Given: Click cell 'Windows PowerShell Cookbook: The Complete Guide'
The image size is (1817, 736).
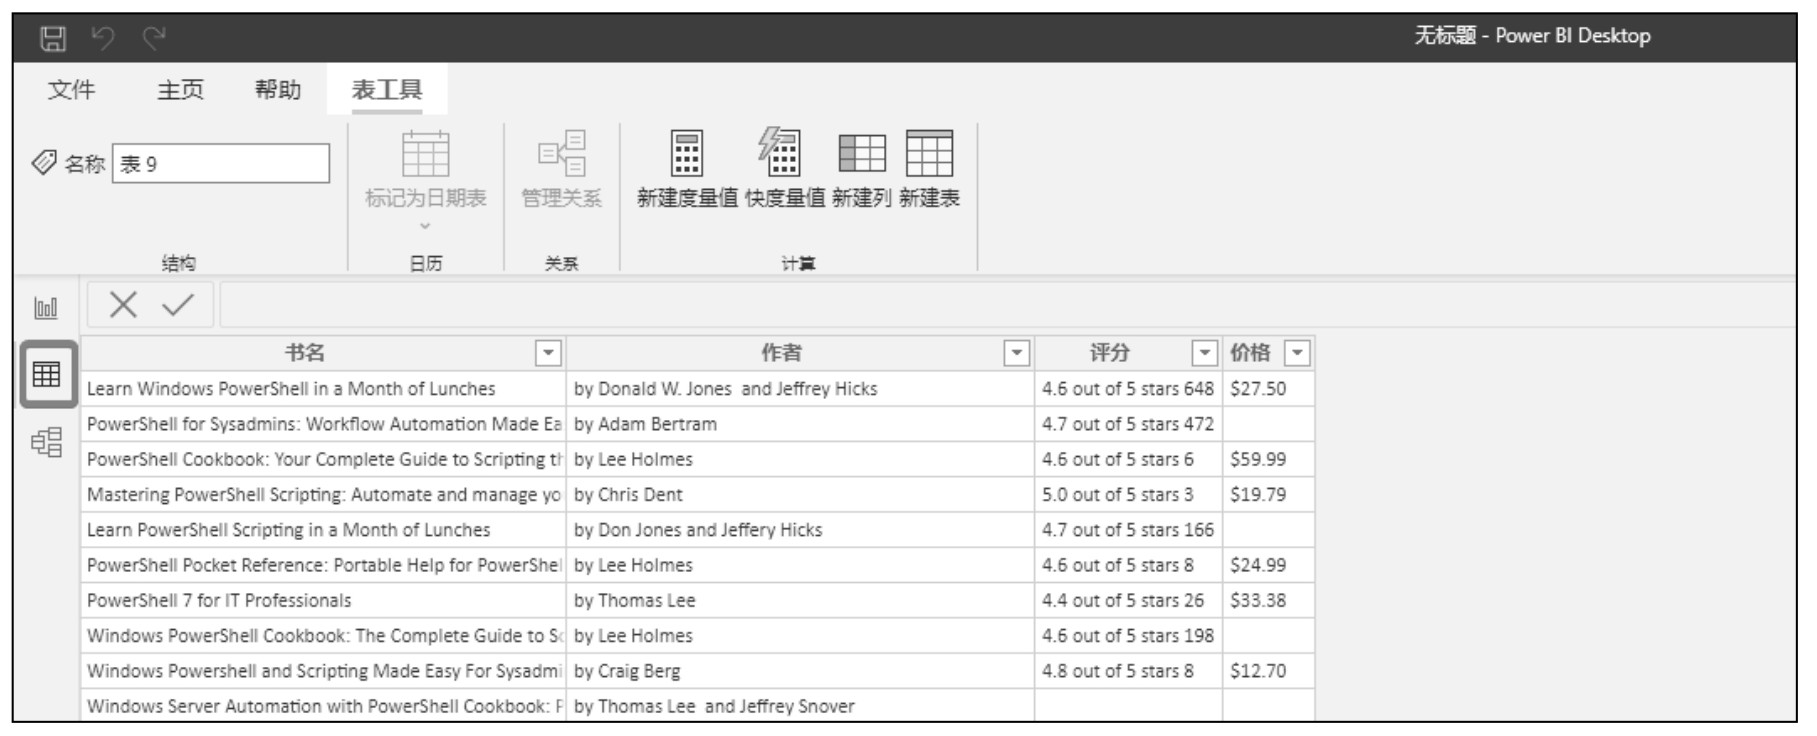Looking at the screenshot, I should point(323,636).
